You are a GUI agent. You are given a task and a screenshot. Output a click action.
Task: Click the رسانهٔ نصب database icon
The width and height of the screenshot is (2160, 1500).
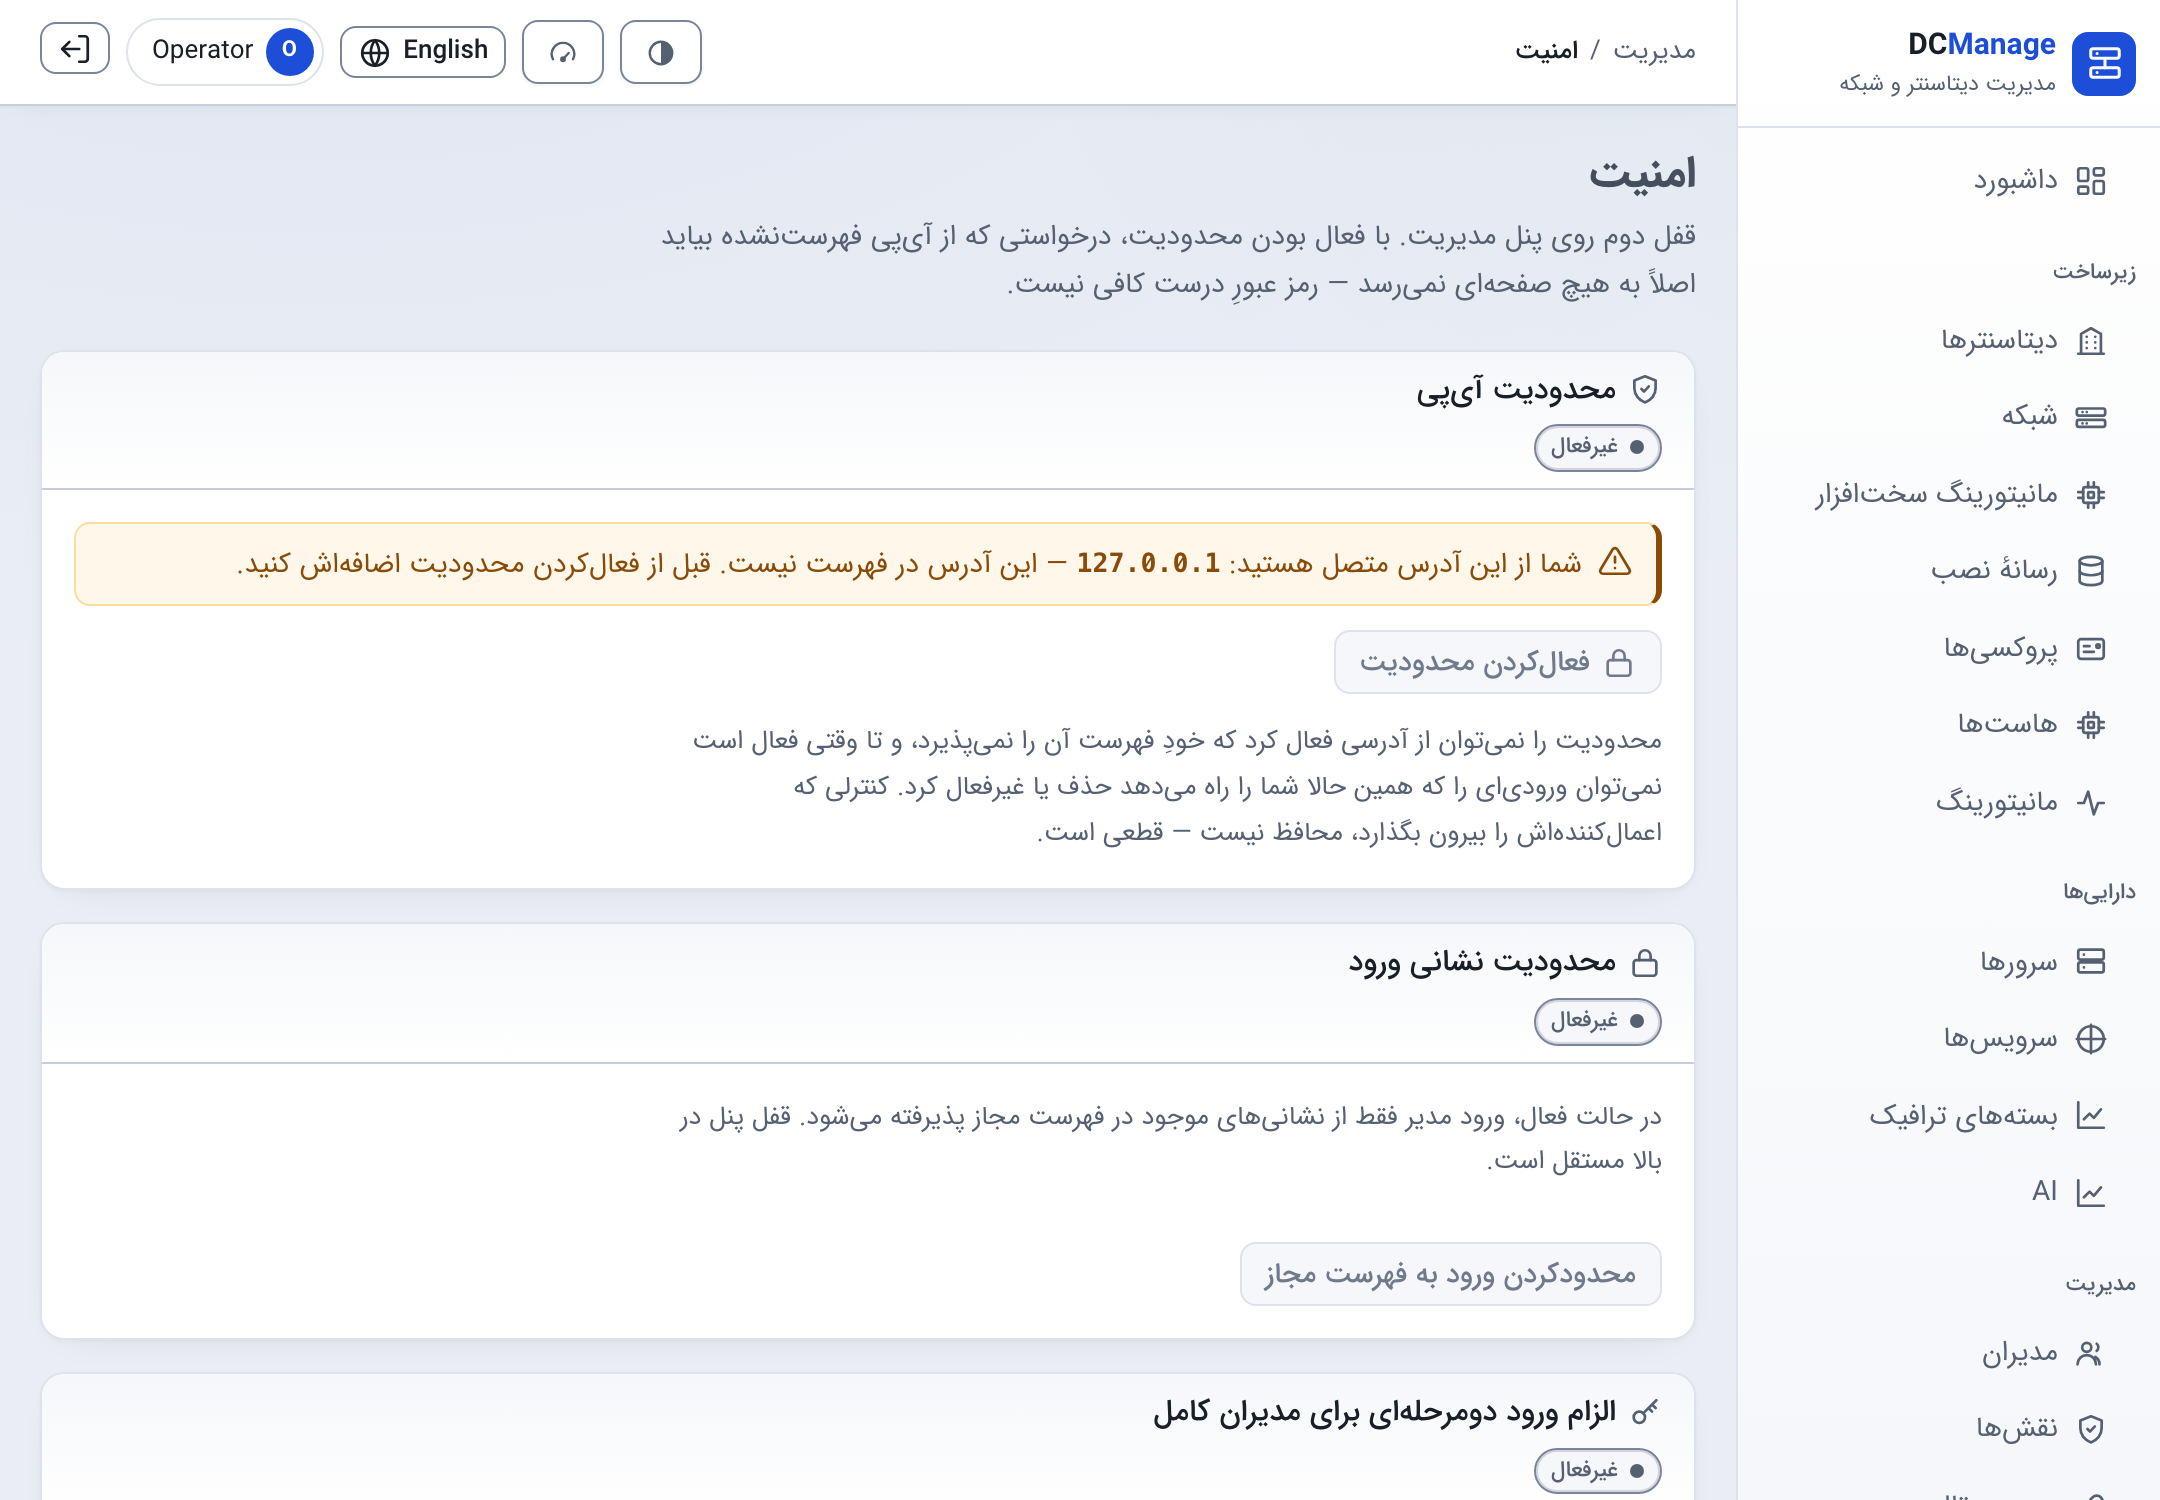pyautogui.click(x=2091, y=571)
